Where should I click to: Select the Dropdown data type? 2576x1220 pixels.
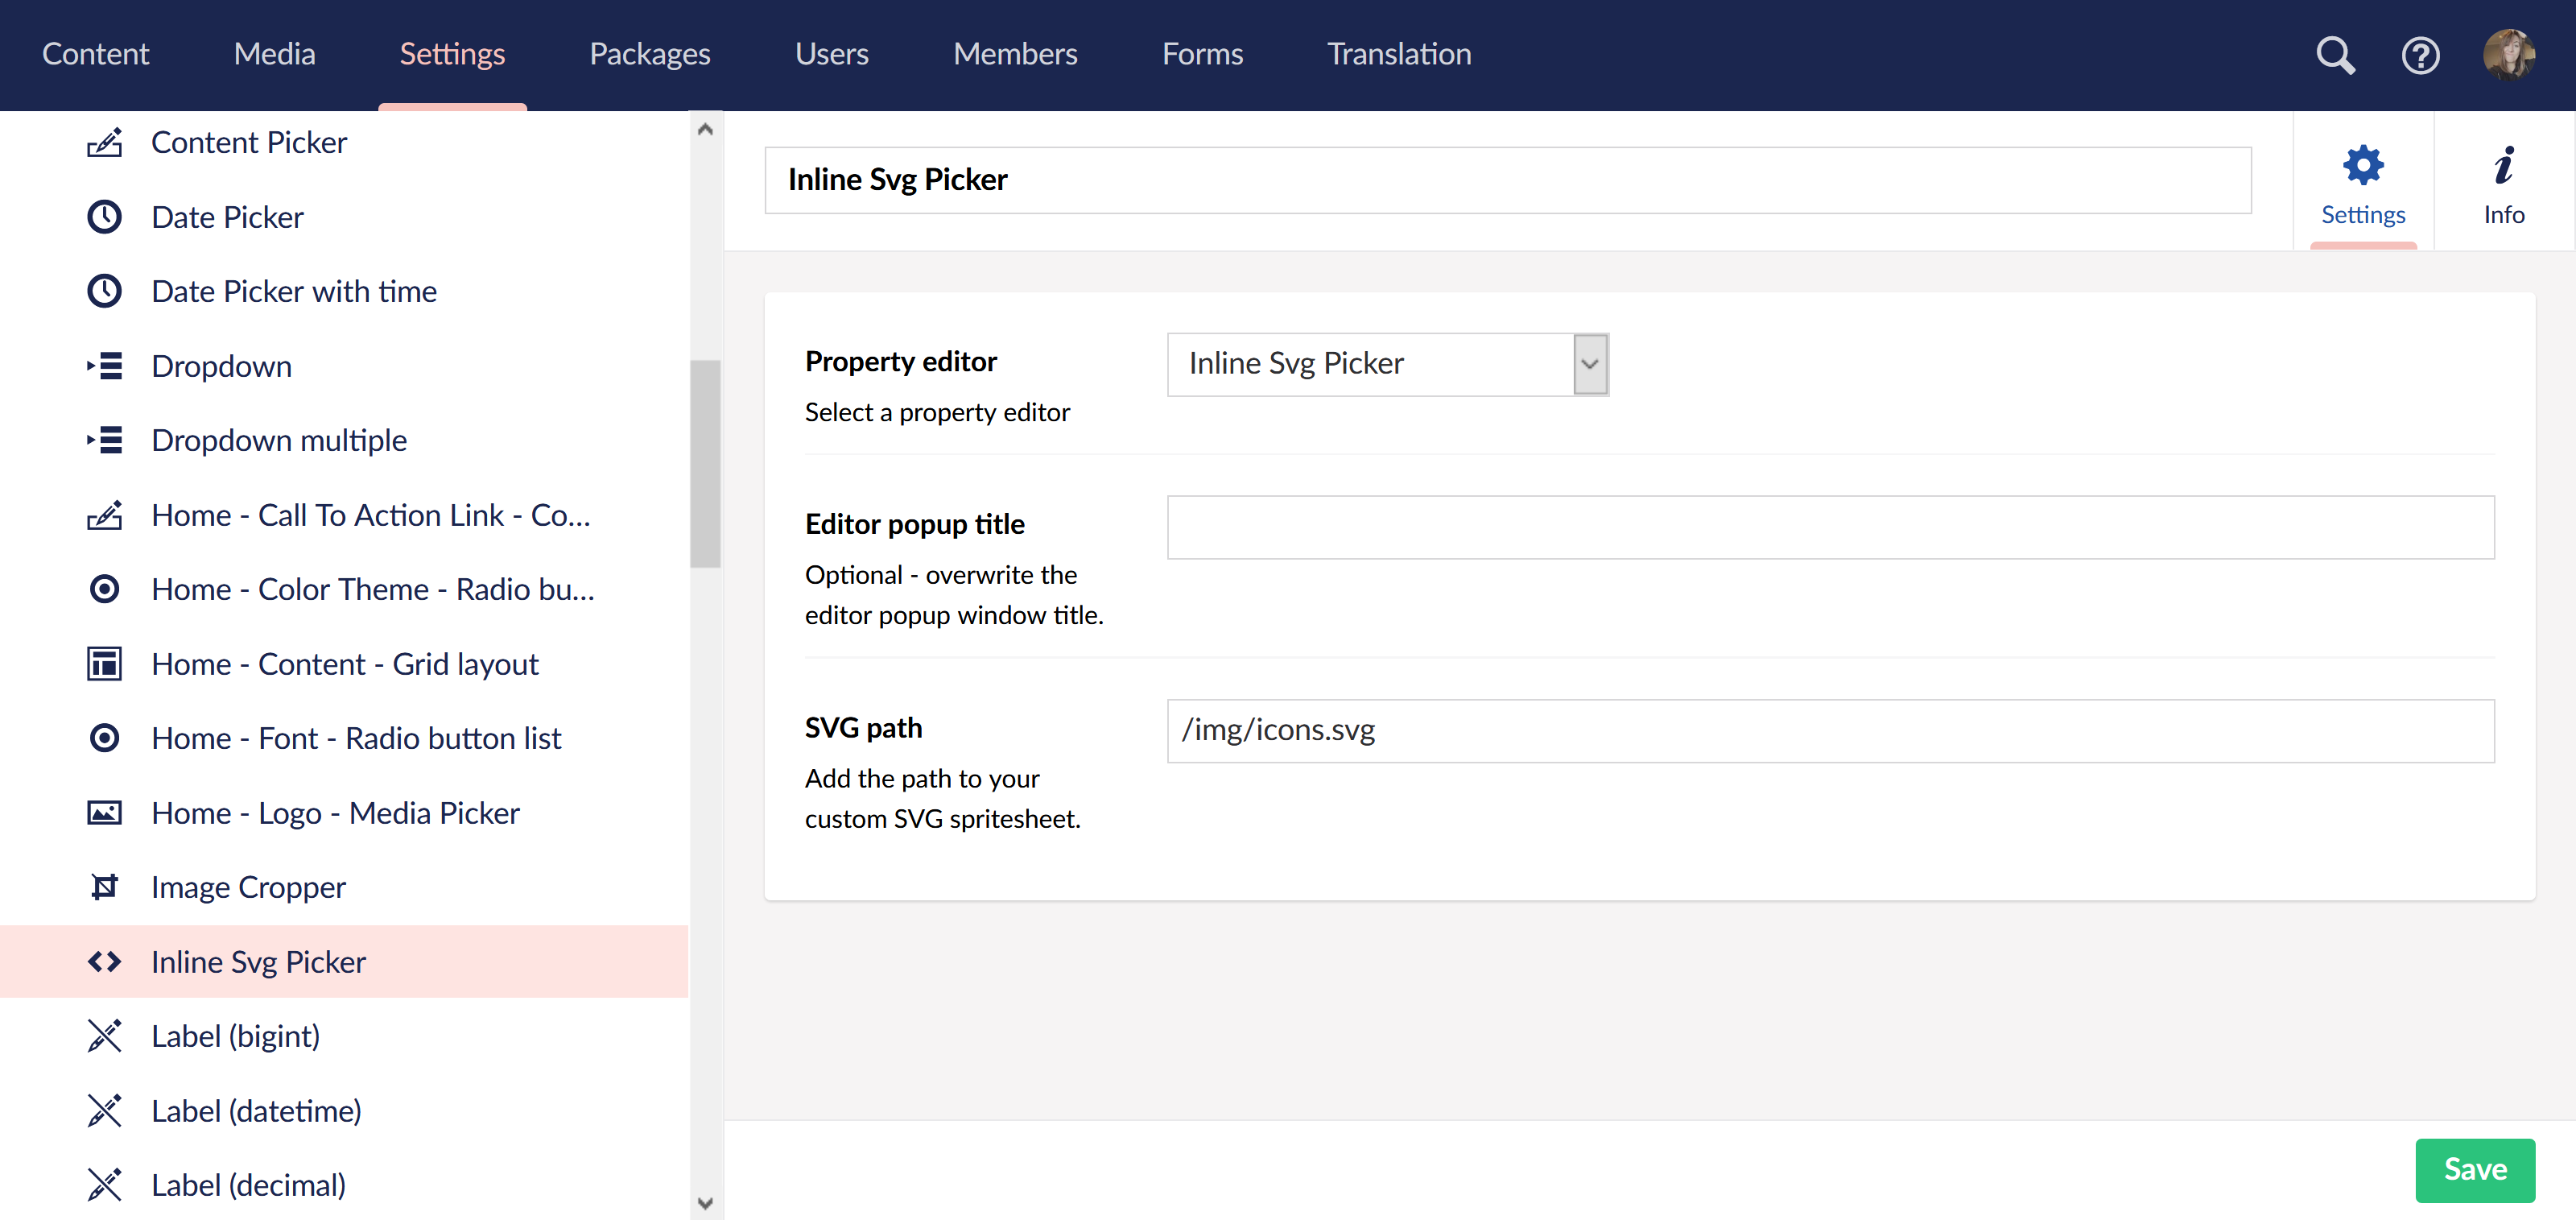(221, 366)
